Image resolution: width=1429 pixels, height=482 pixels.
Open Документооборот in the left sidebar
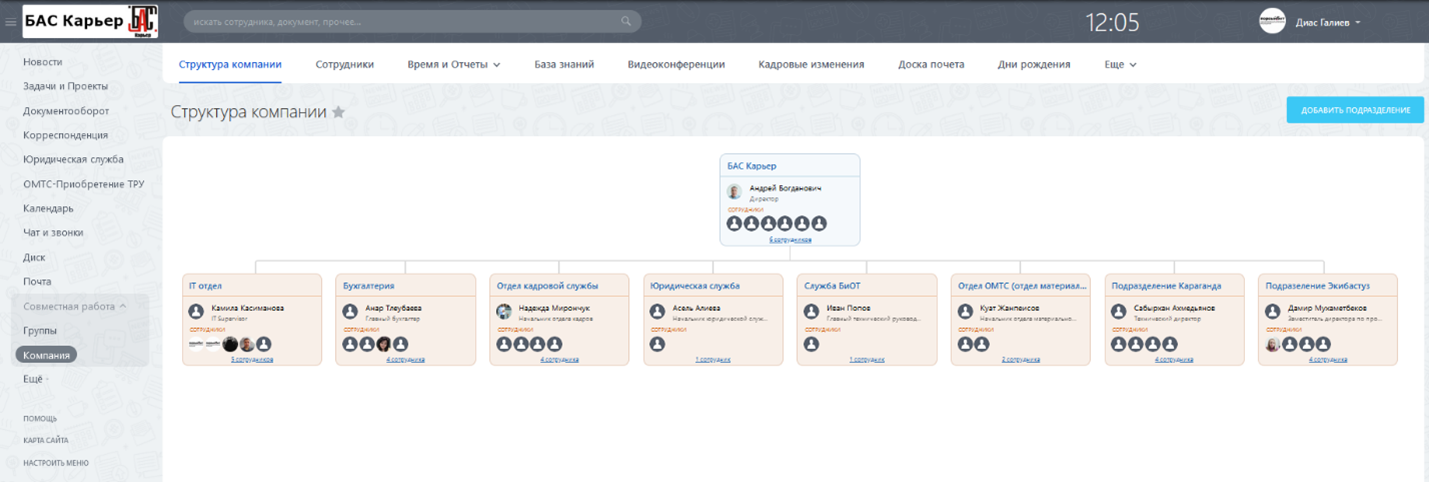tap(66, 111)
